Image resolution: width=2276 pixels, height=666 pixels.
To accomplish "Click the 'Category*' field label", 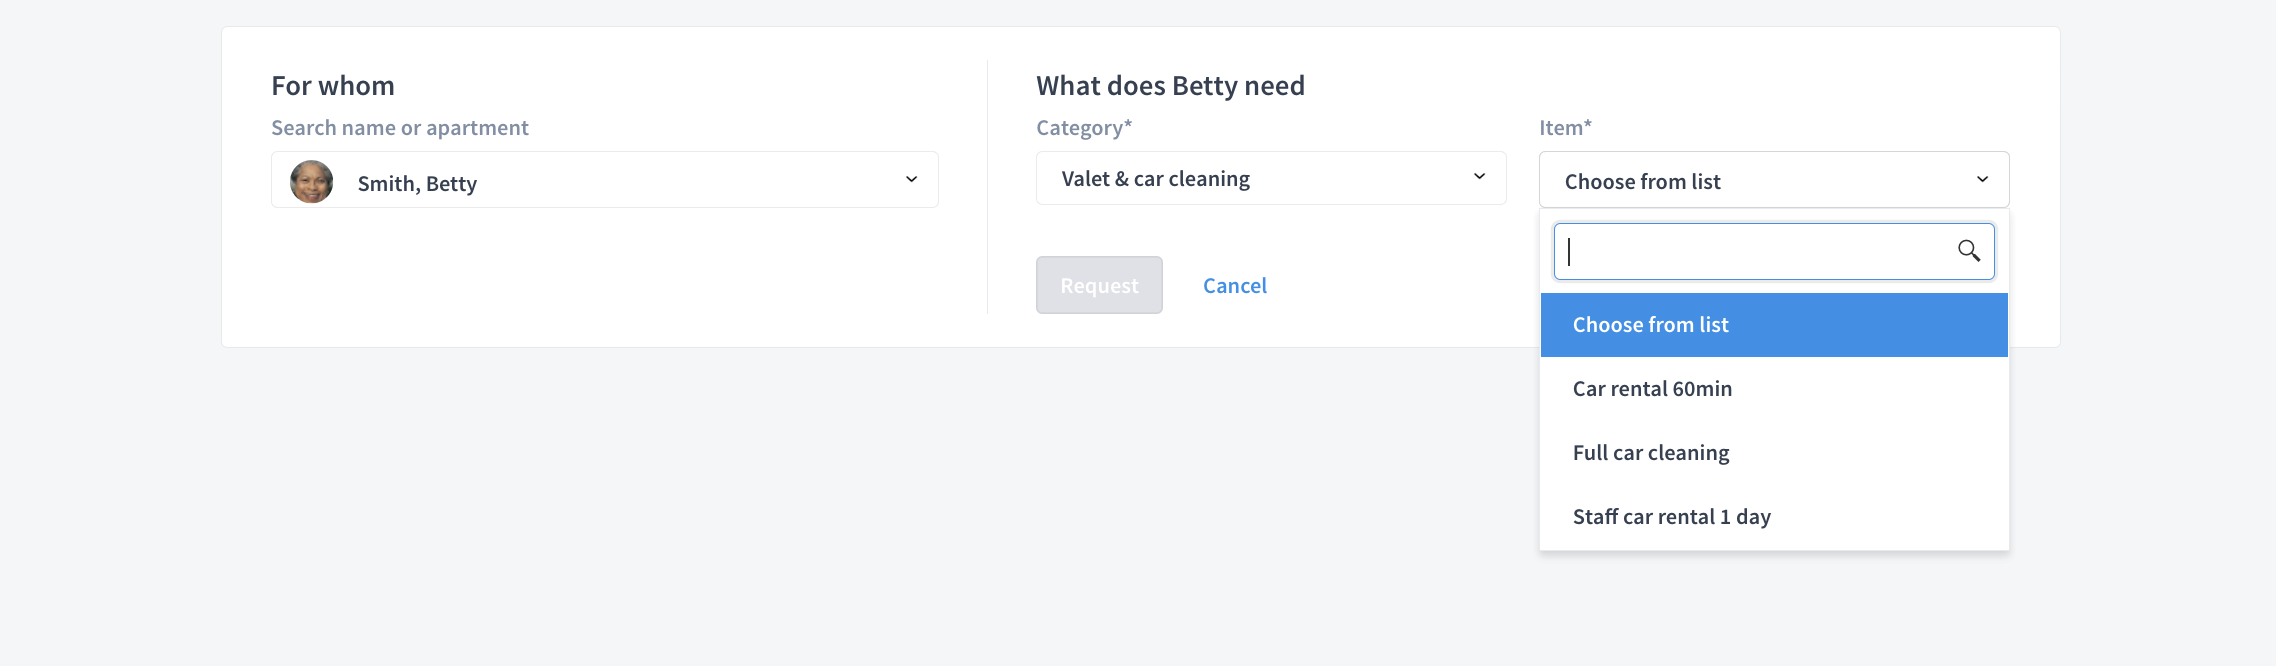I will [x=1084, y=128].
